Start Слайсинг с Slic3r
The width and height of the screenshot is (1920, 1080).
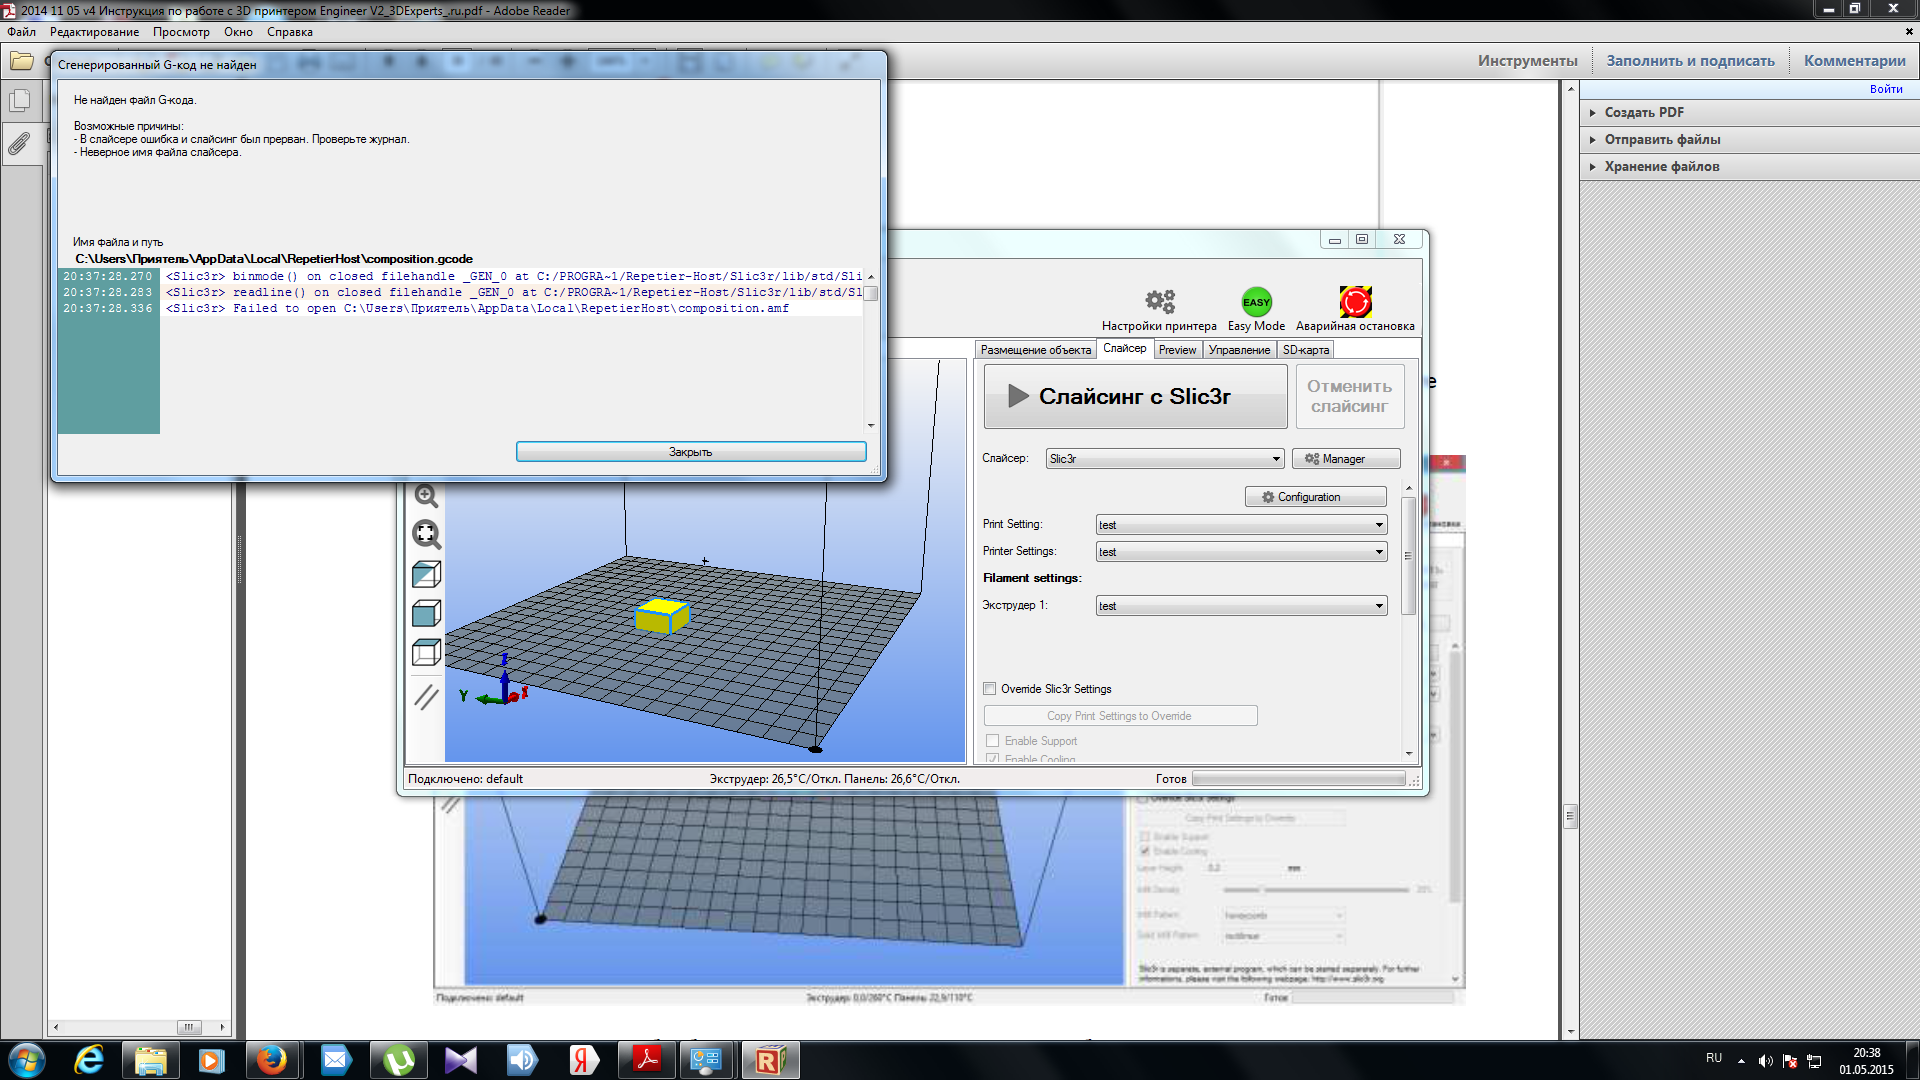(x=1136, y=396)
